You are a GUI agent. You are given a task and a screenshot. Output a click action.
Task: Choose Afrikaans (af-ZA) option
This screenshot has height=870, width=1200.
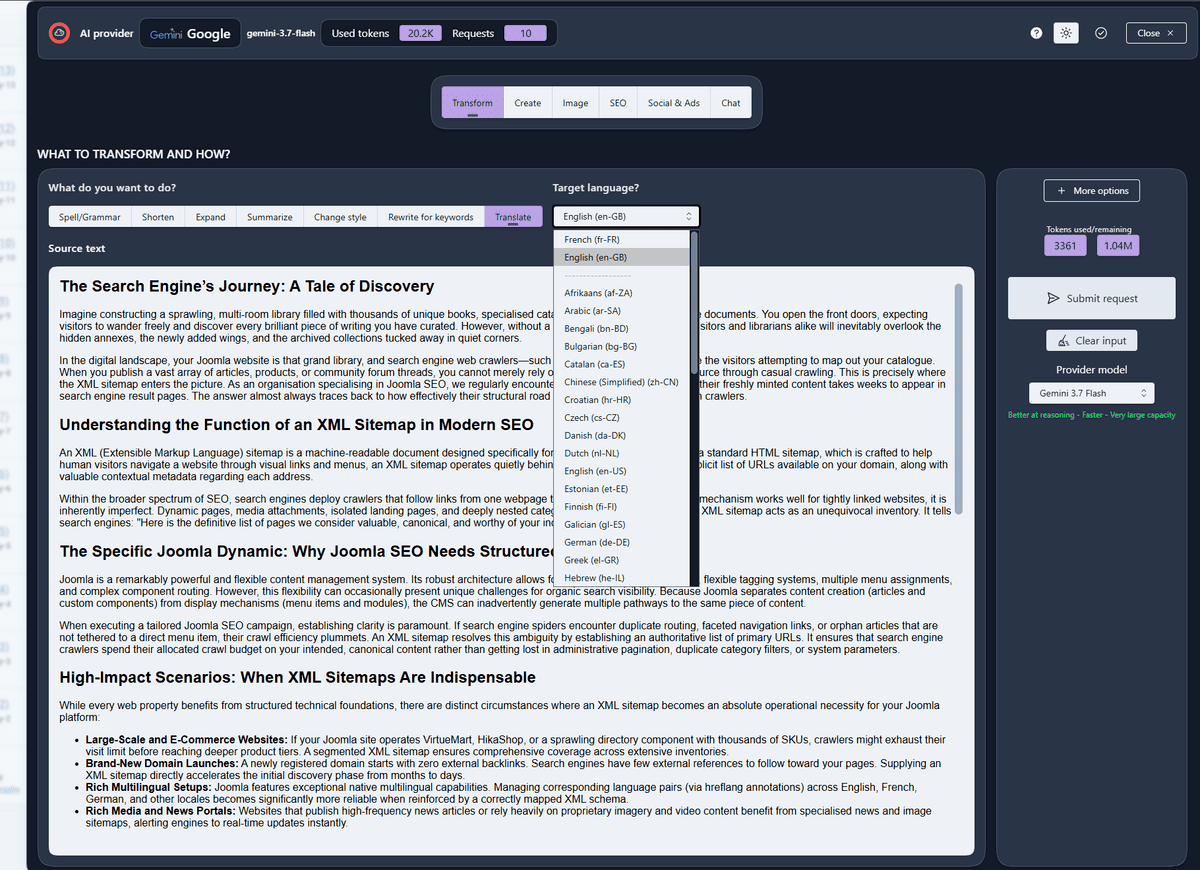coord(621,293)
